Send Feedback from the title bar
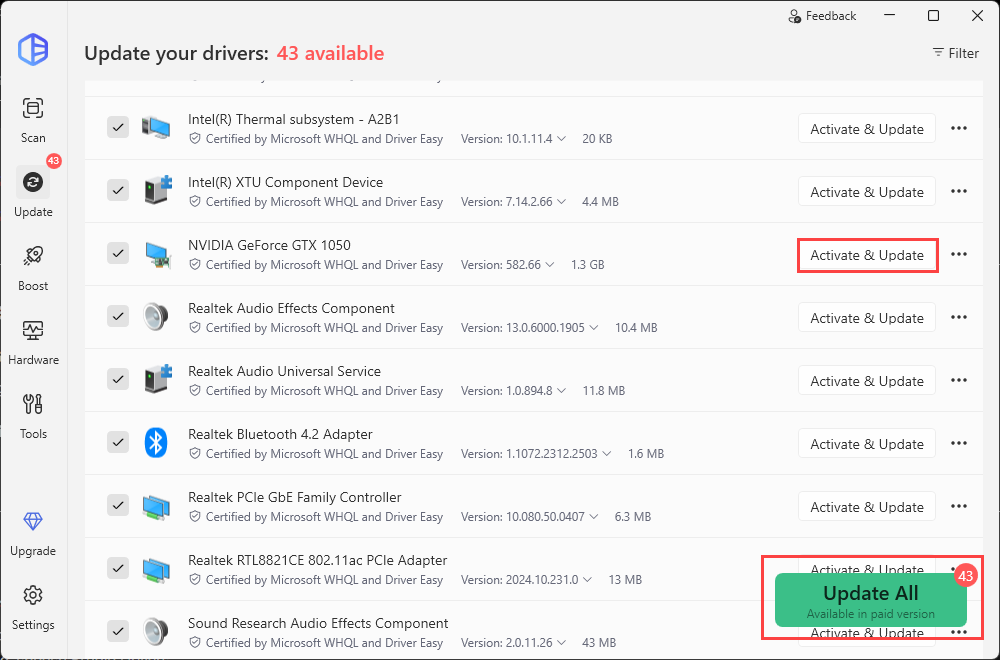 [x=822, y=16]
